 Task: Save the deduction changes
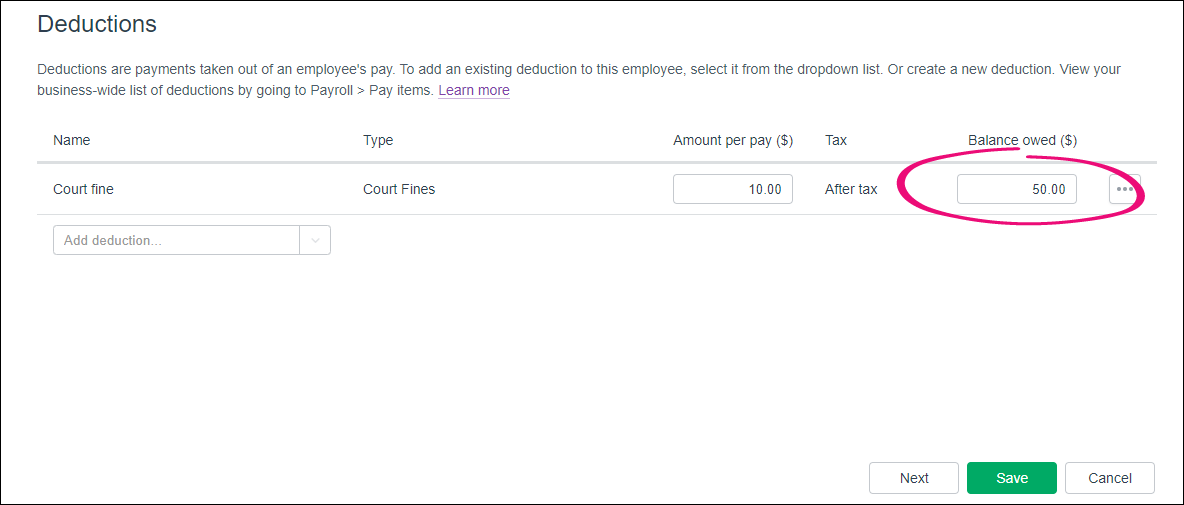point(1012,478)
